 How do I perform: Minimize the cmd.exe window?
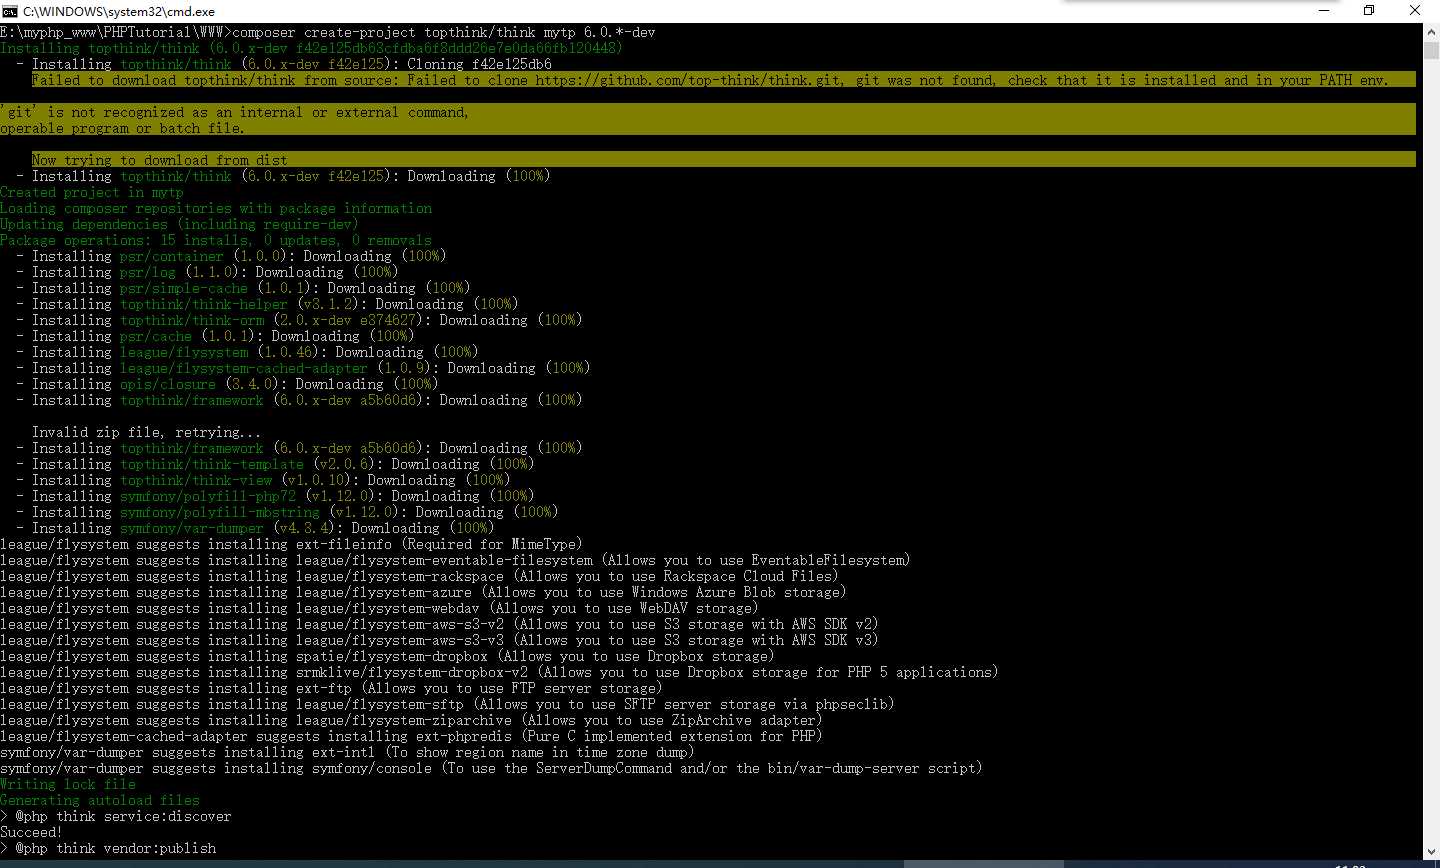click(1323, 10)
